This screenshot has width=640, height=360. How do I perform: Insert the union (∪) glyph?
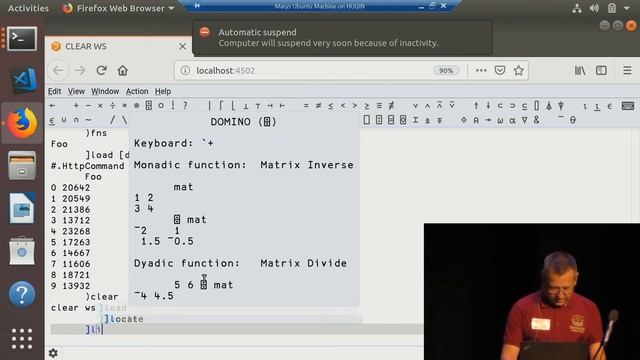point(64,120)
